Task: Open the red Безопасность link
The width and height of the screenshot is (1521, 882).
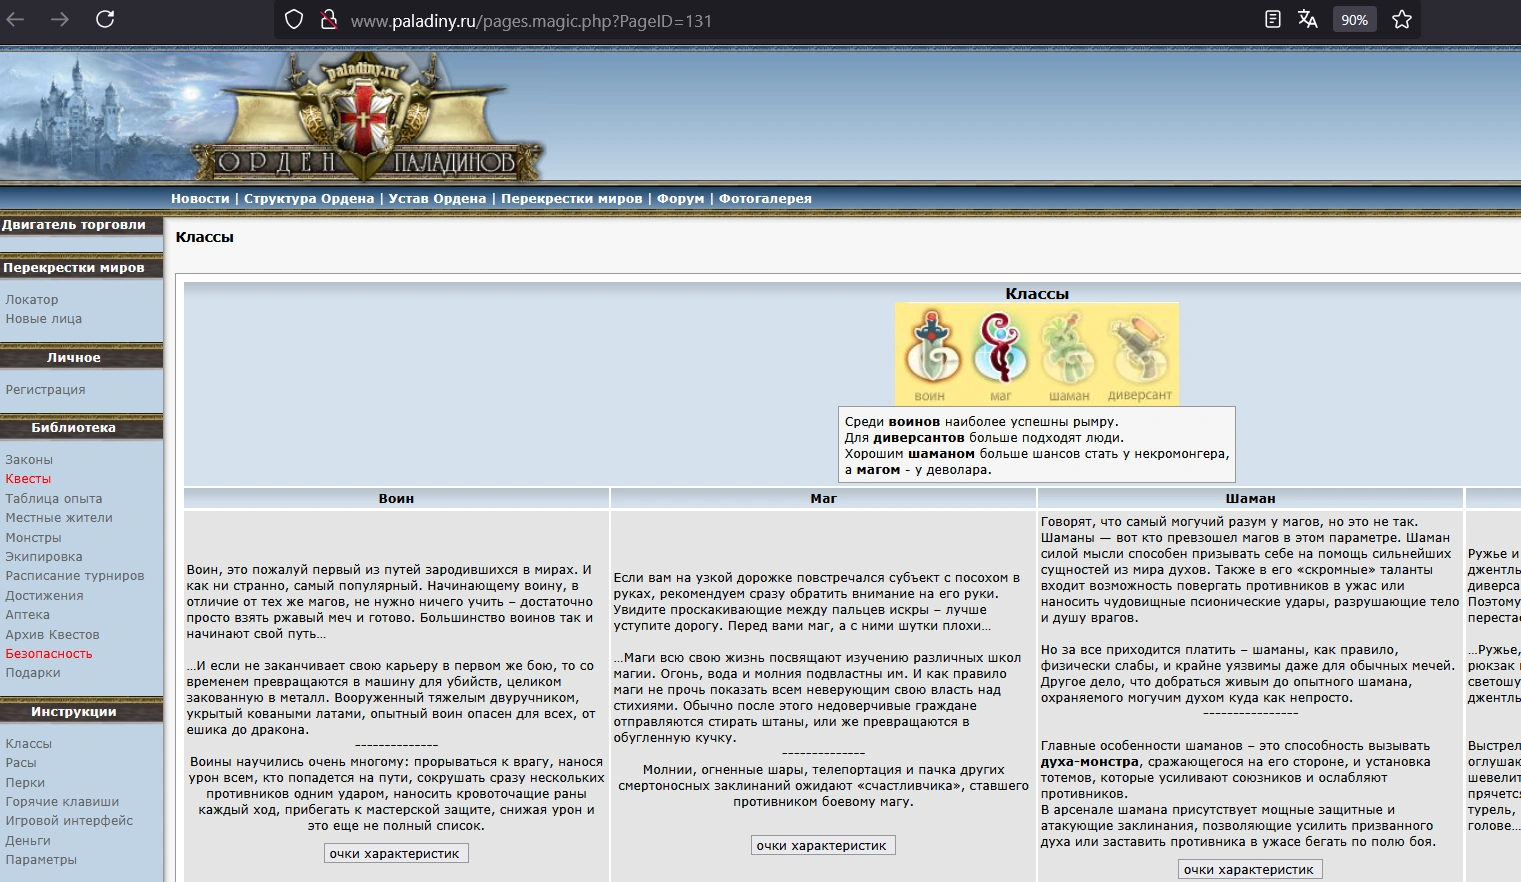Action: coord(49,654)
